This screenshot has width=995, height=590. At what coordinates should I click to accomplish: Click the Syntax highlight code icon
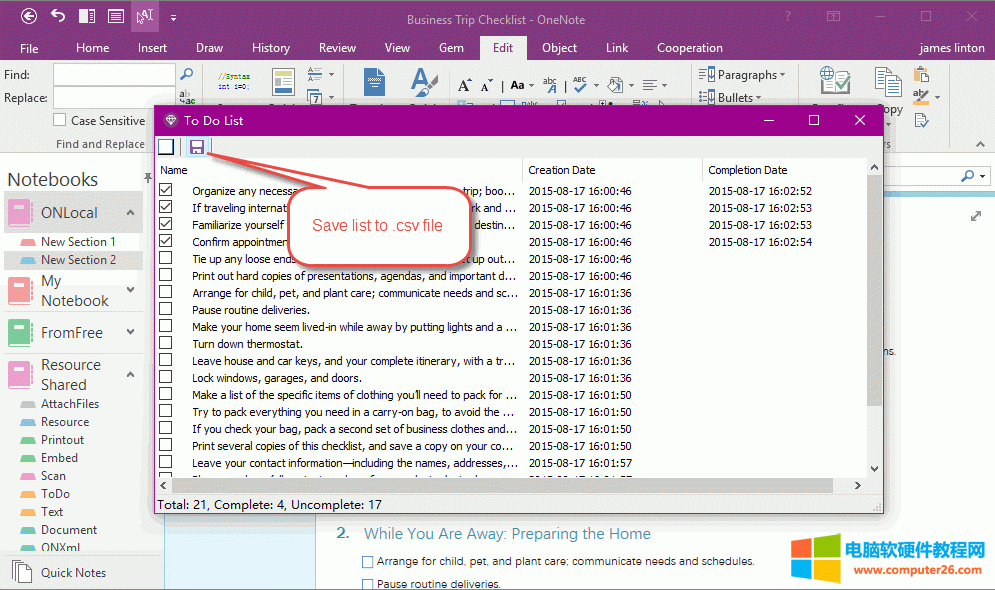(234, 81)
